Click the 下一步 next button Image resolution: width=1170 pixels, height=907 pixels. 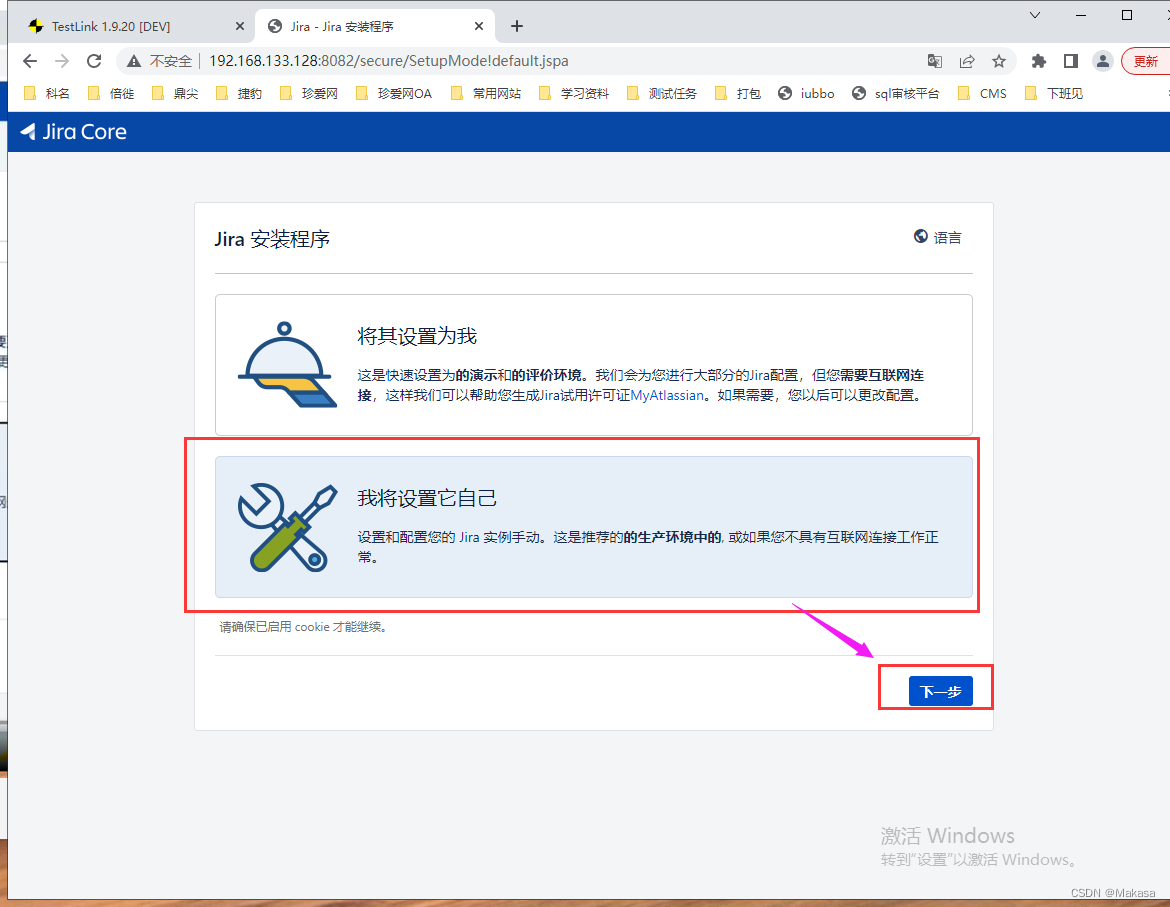click(x=940, y=691)
